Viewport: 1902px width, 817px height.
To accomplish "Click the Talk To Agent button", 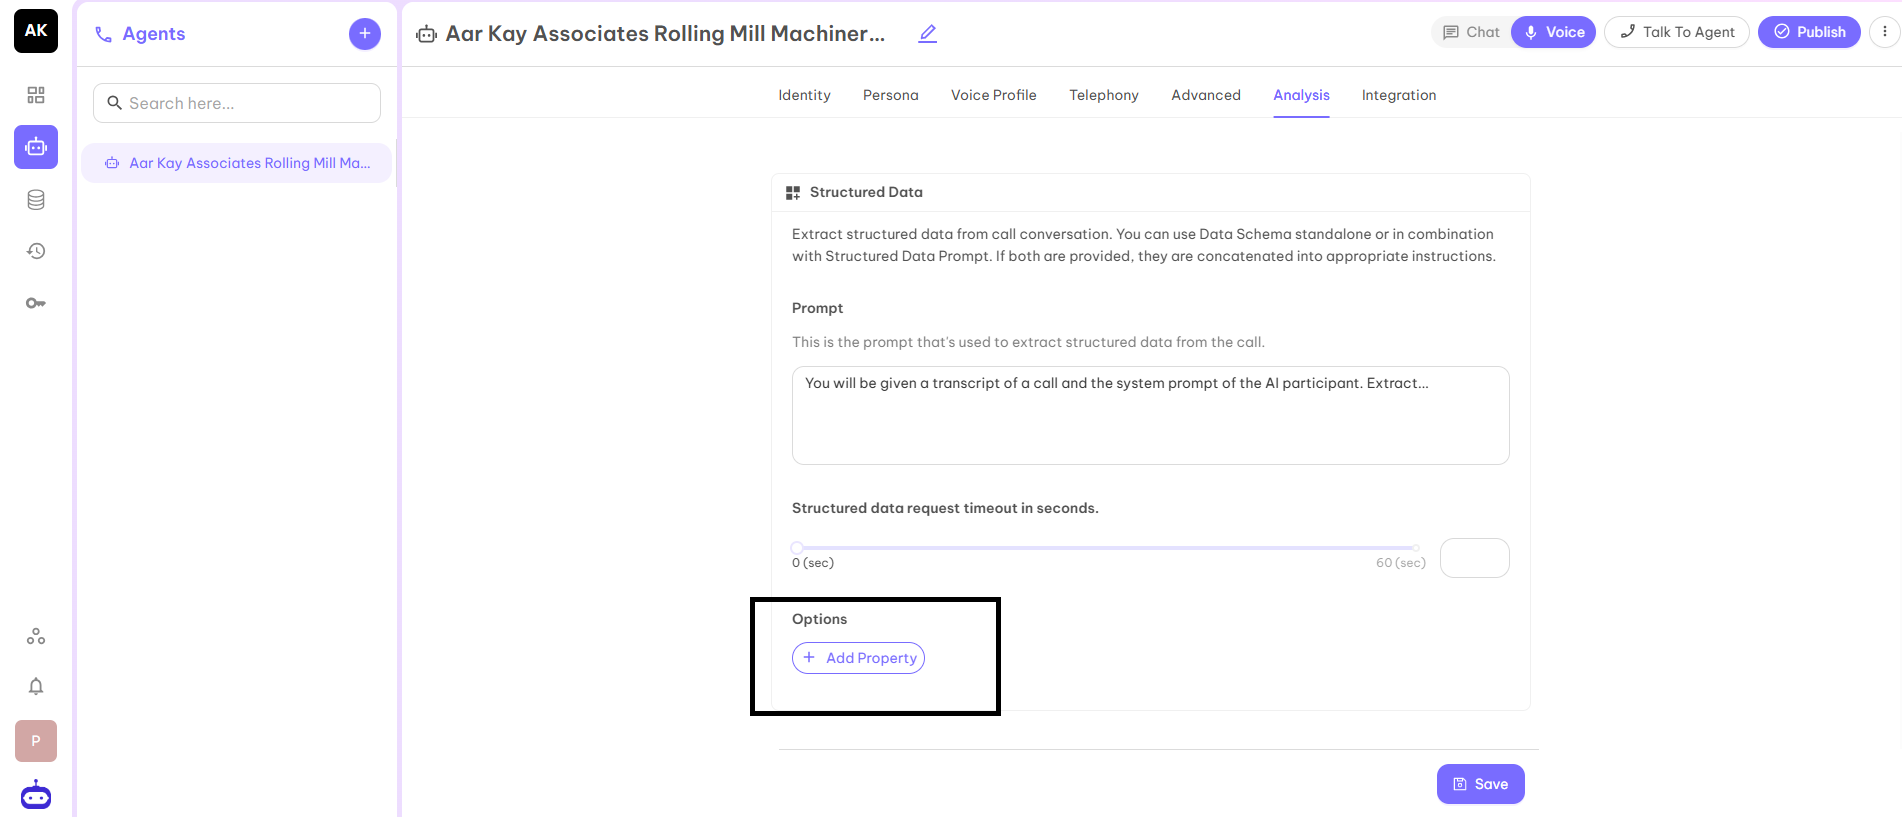I will 1677,32.
